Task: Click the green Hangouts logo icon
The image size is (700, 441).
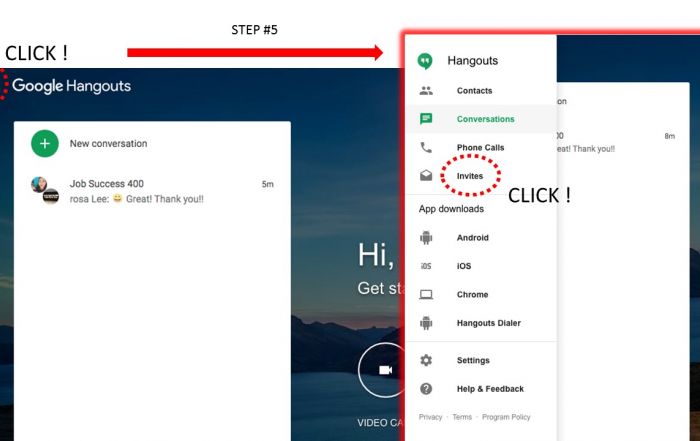Action: click(x=425, y=61)
